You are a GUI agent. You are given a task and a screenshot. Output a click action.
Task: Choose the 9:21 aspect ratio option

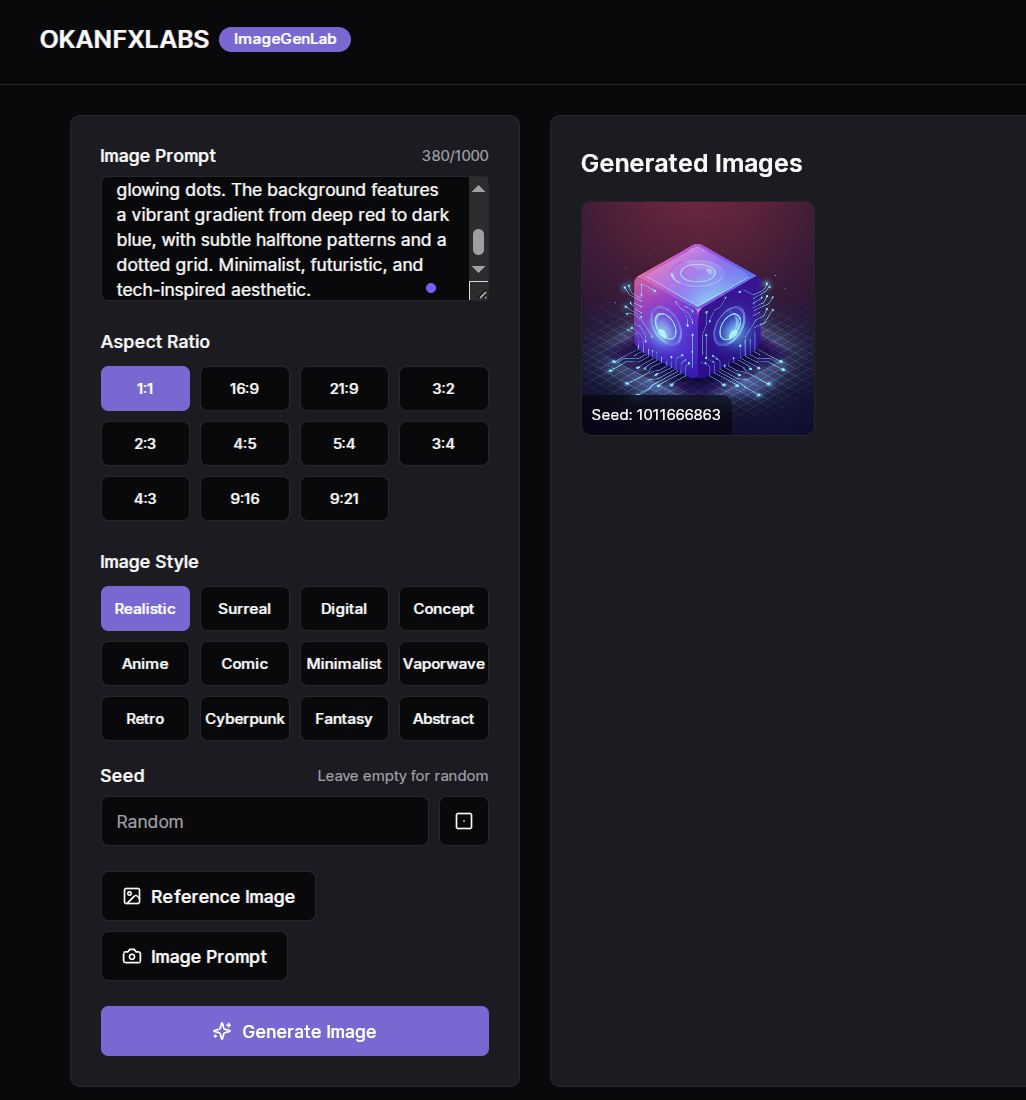point(344,498)
